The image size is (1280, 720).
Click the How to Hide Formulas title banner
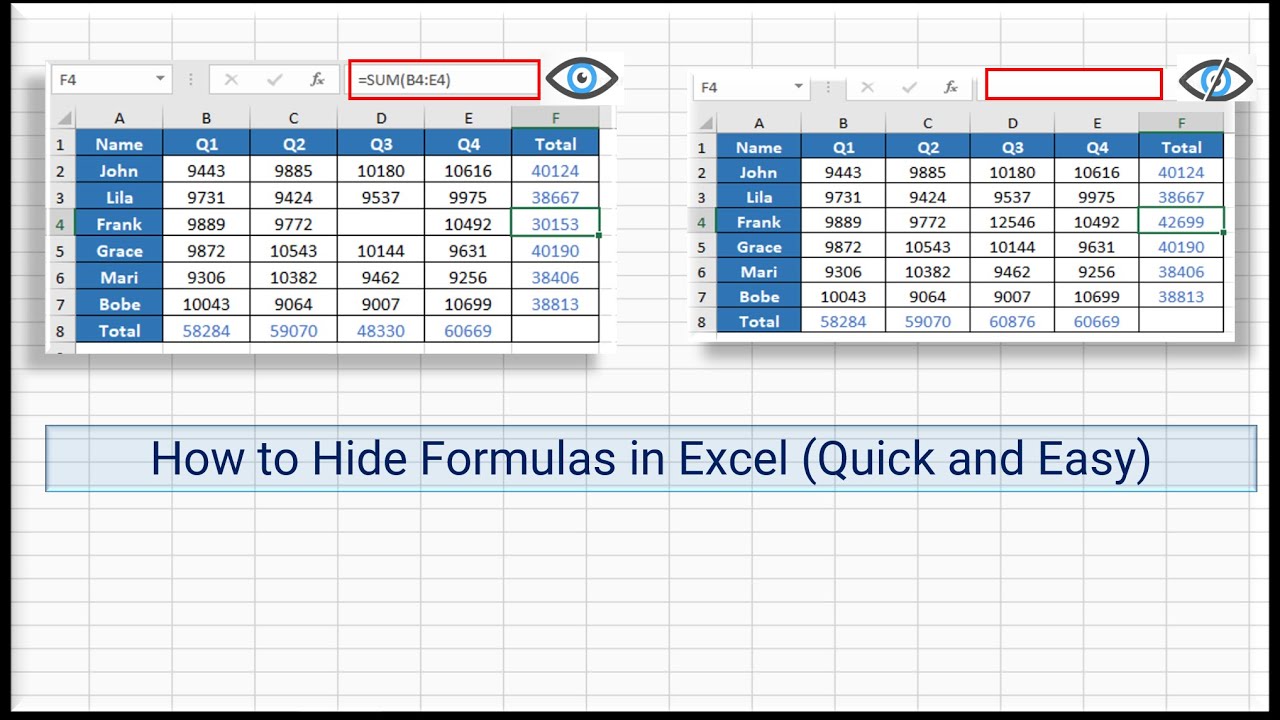click(x=651, y=459)
